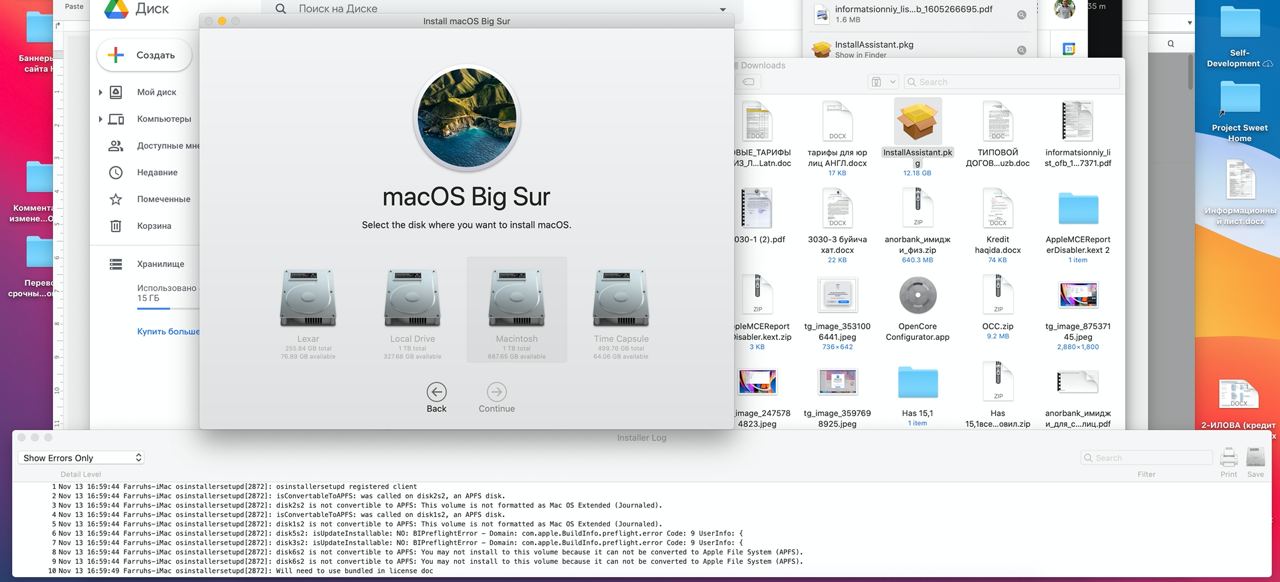Expand the Компьютеры tree arrow

(x=101, y=119)
